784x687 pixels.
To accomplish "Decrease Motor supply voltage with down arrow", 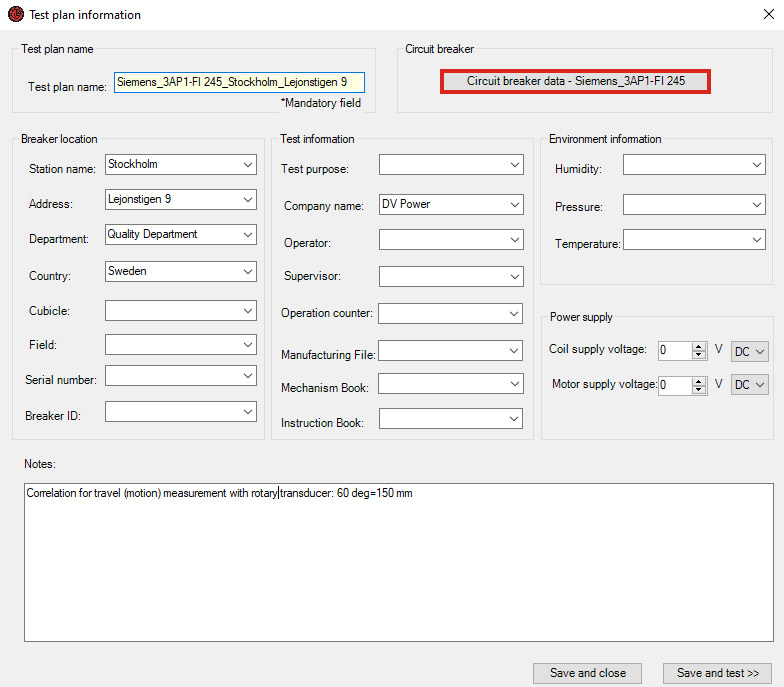I will point(698,390).
